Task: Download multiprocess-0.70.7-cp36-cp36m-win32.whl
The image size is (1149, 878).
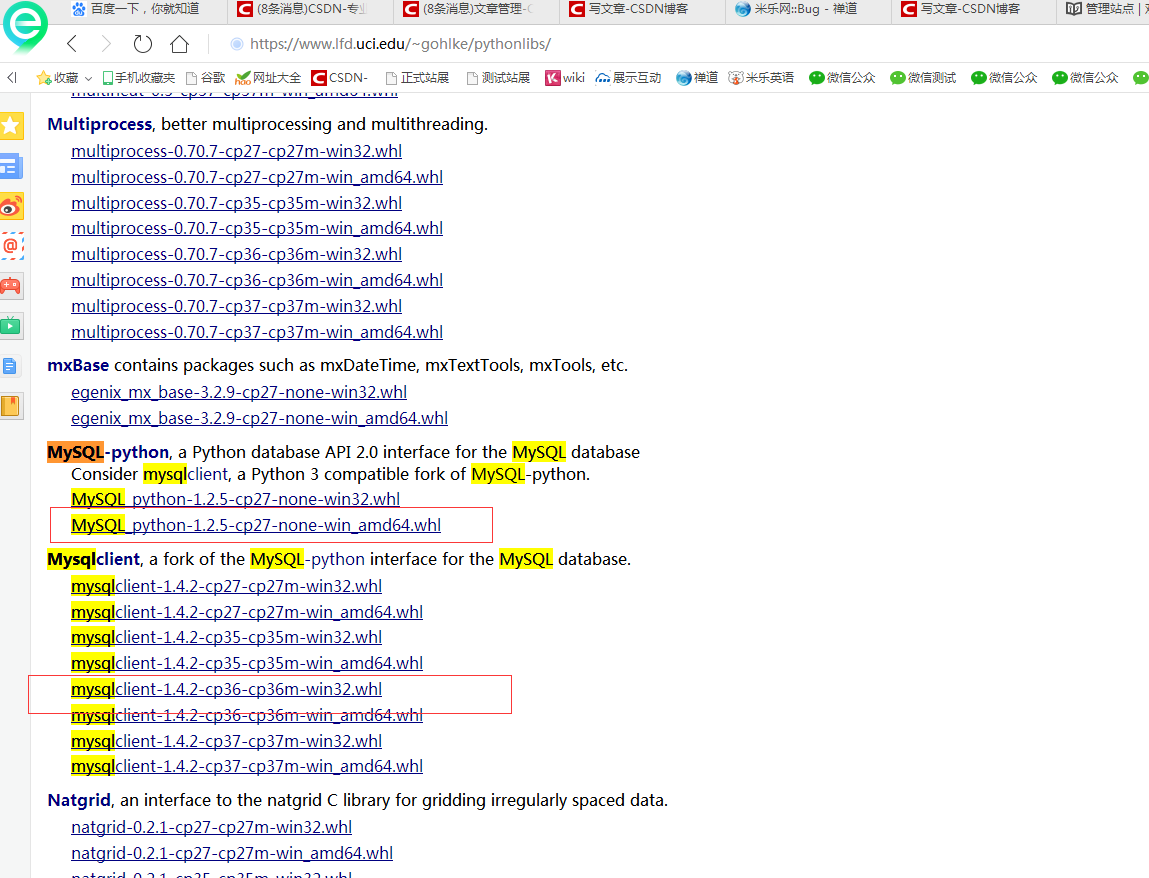Action: [237, 254]
